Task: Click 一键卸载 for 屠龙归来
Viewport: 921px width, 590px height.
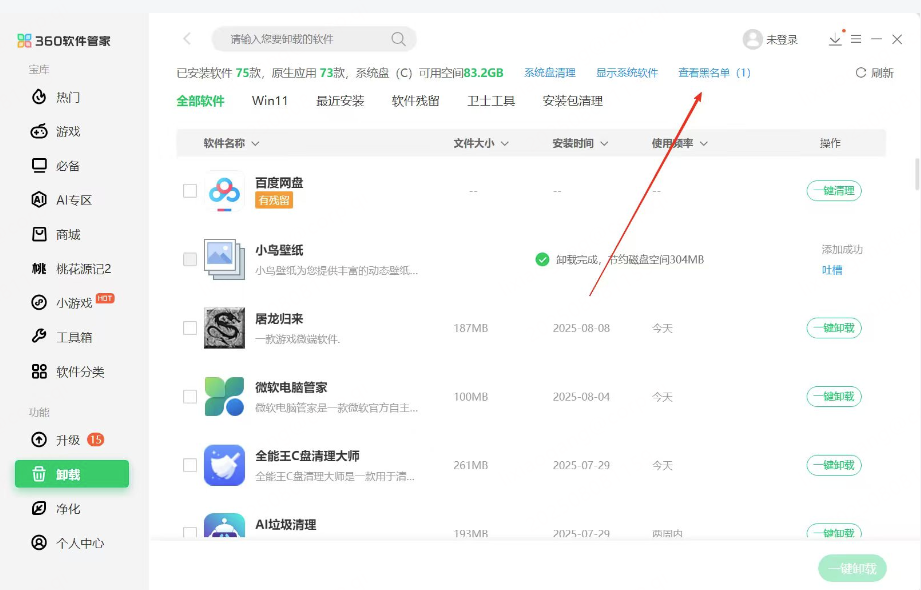Action: [834, 328]
